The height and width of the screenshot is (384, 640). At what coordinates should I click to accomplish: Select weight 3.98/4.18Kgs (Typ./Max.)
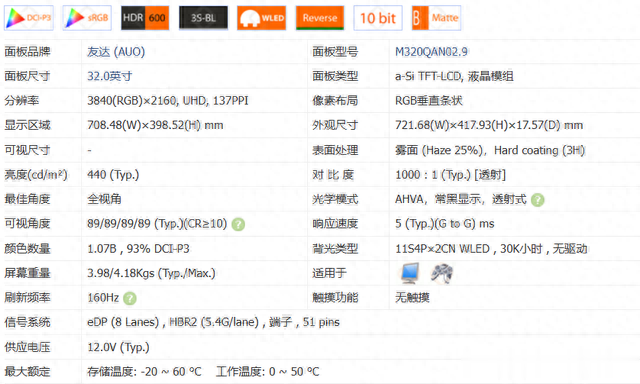[151, 273]
